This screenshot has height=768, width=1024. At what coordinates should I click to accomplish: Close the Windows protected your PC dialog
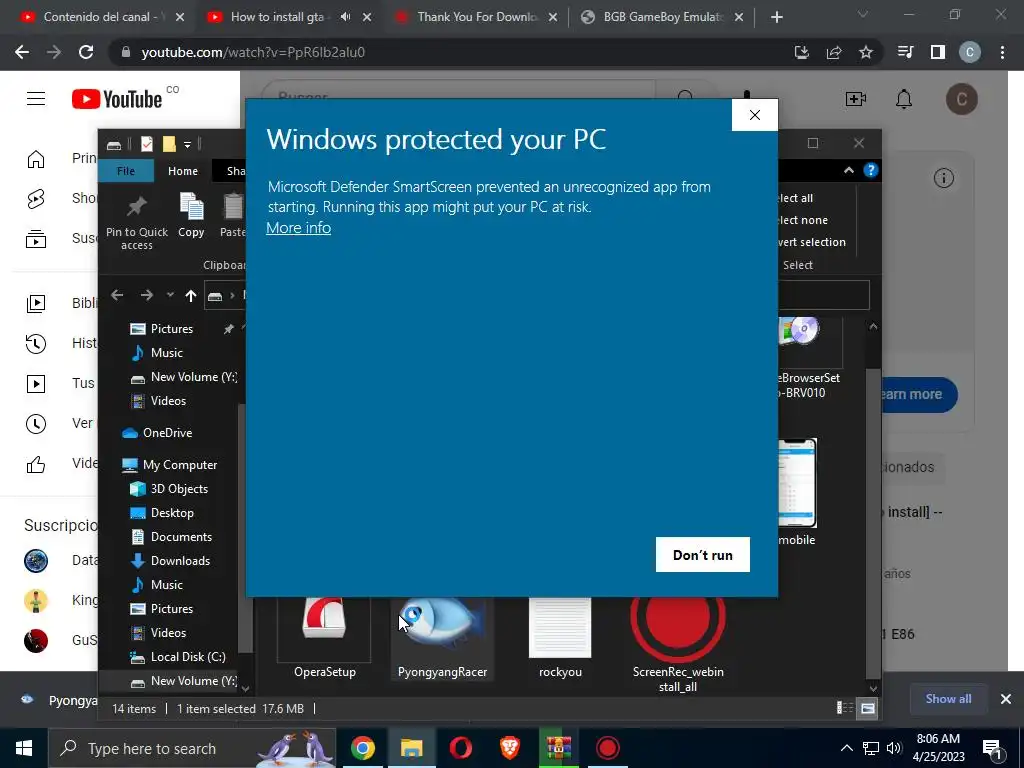click(755, 115)
